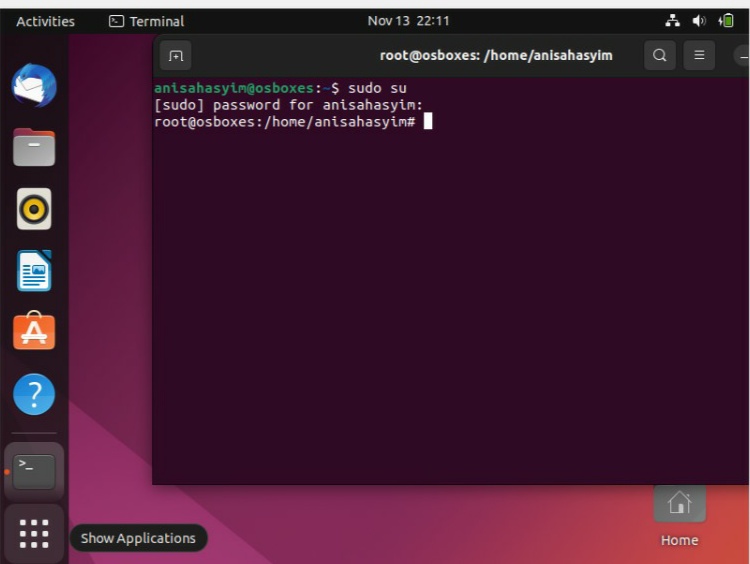Launch Rhythmbox music player from dock
Screen dimensions: 750x564
34,209
